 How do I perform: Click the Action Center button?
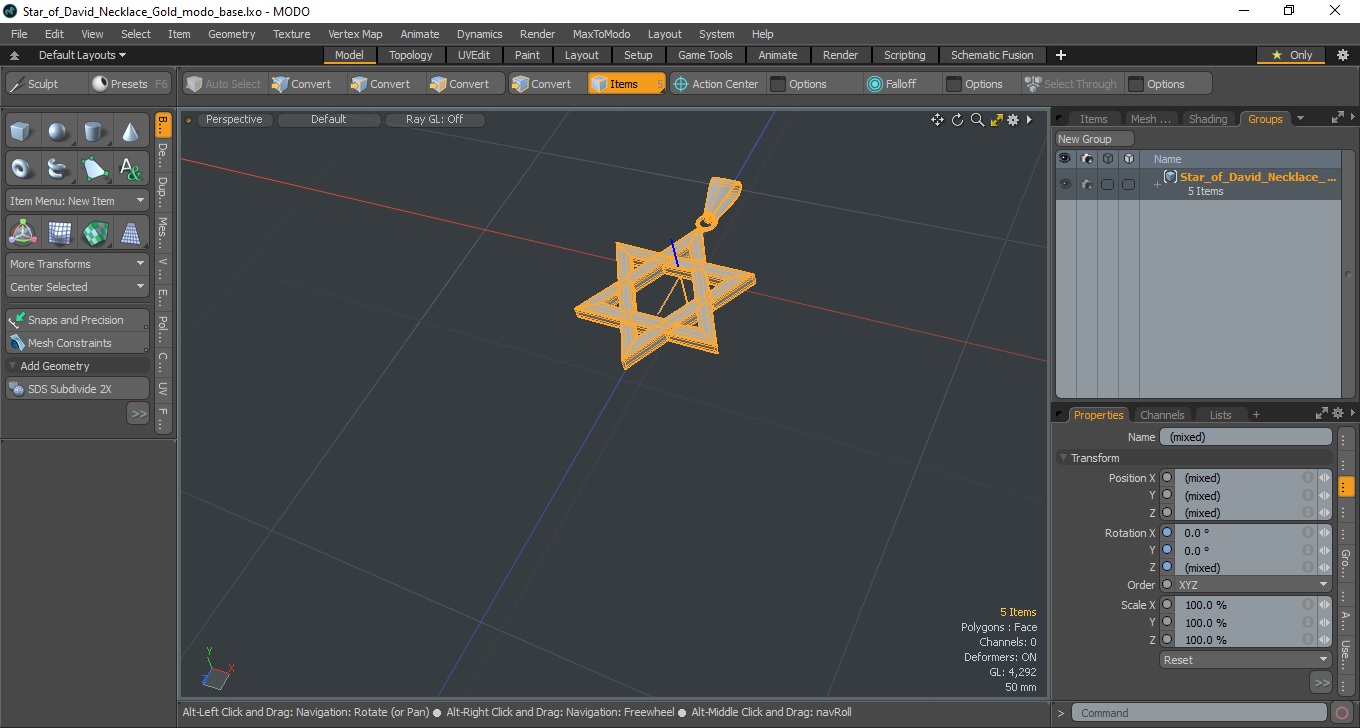[x=716, y=84]
